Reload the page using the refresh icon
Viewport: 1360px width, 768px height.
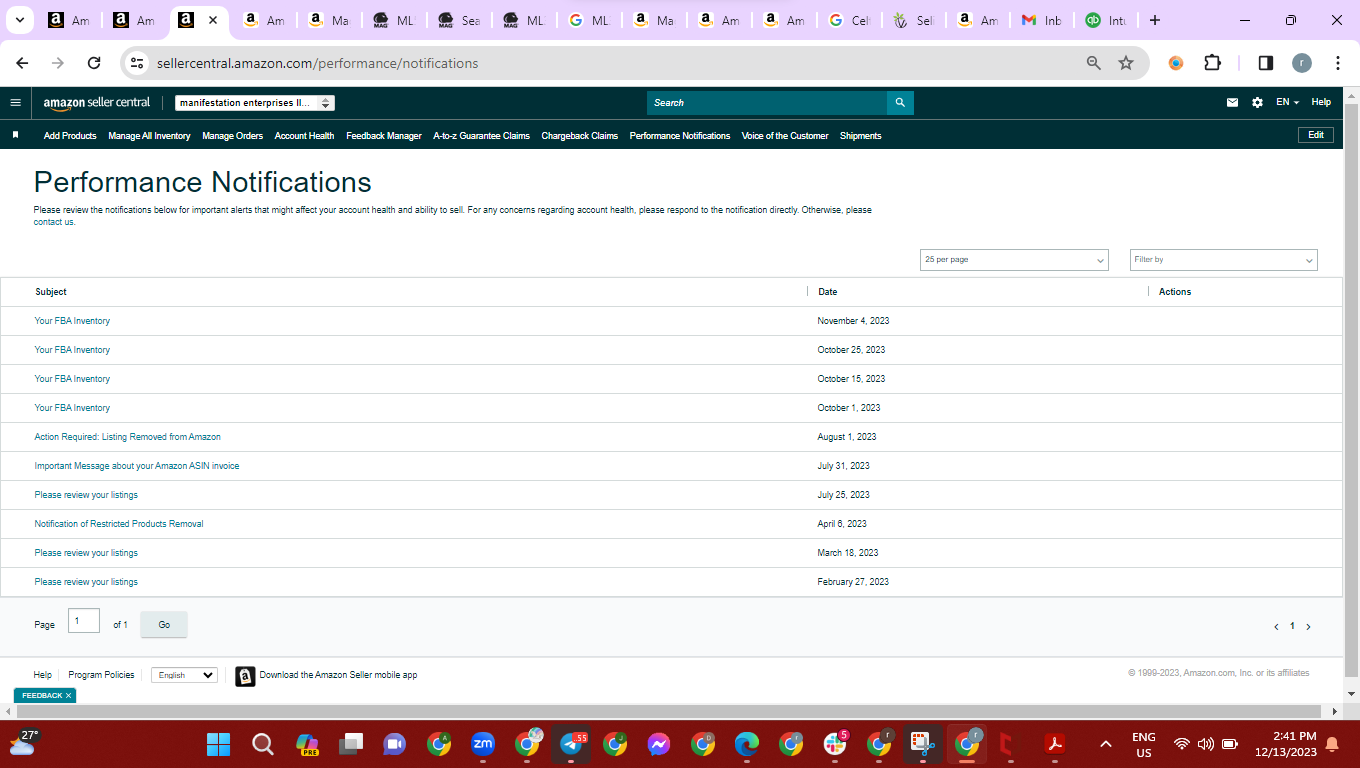click(x=94, y=63)
